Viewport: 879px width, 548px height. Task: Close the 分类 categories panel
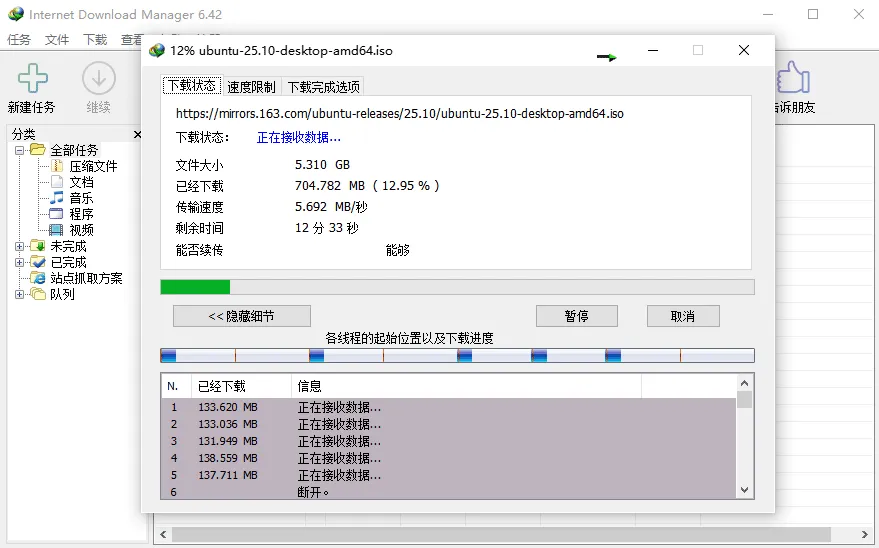pos(137,134)
